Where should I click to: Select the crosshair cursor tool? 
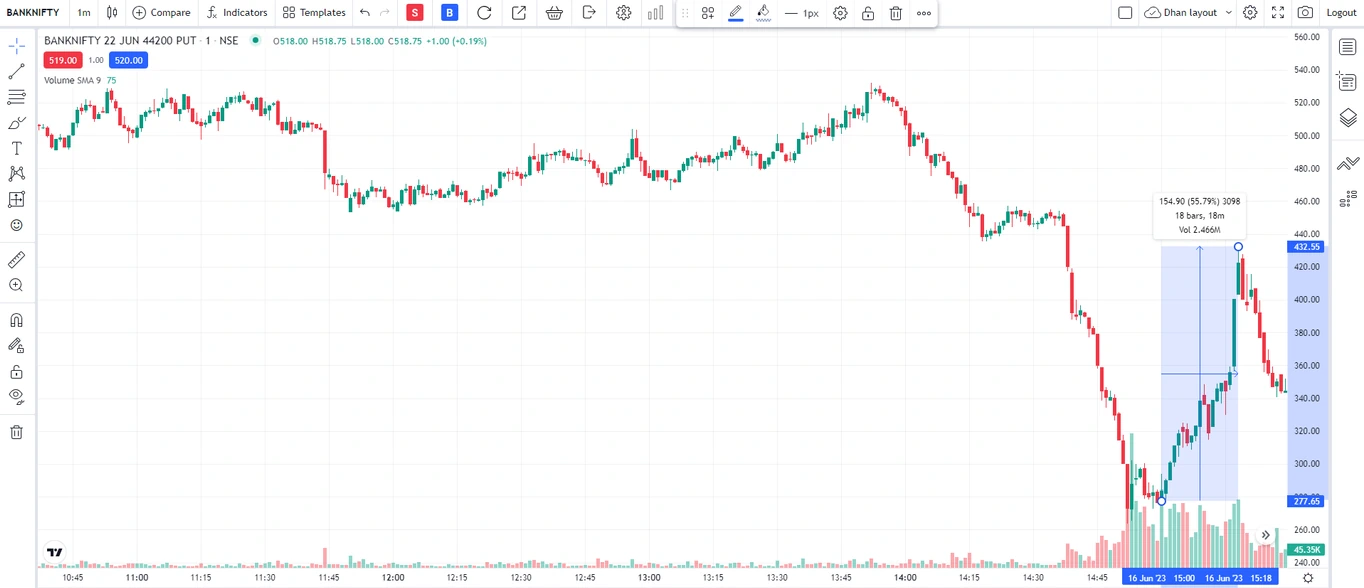[x=16, y=46]
